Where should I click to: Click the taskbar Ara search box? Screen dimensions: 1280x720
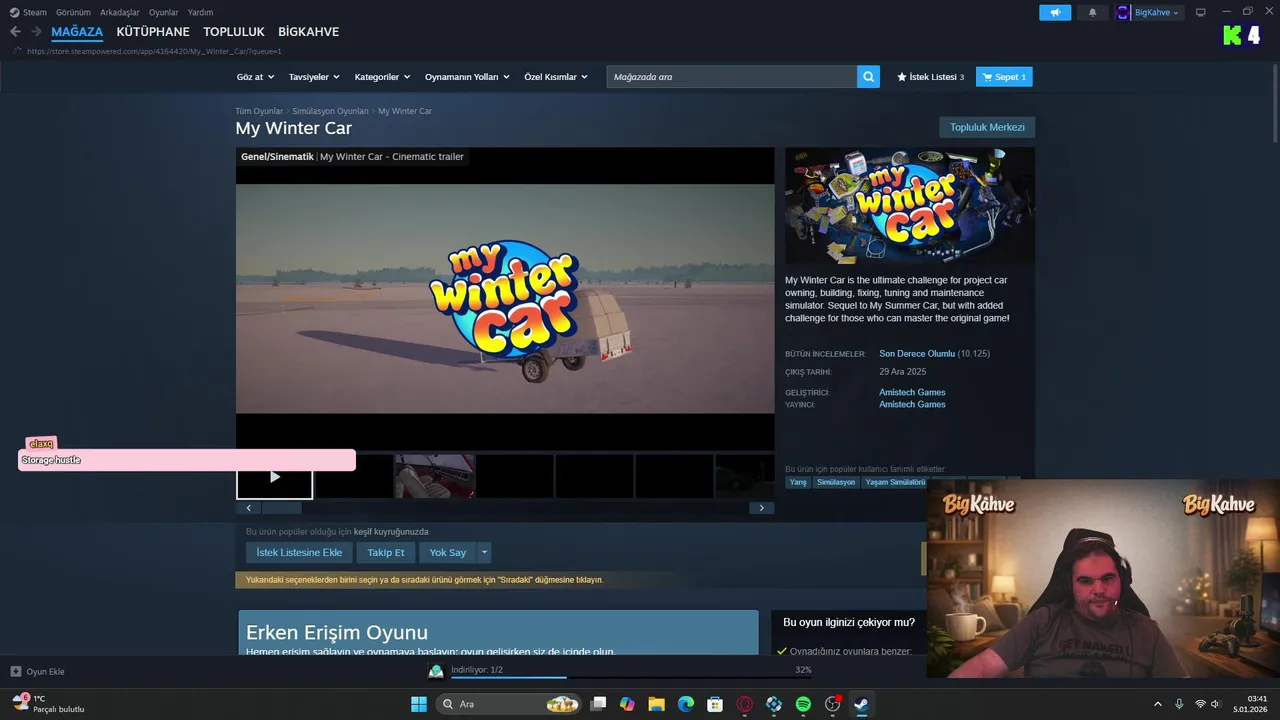(509, 704)
